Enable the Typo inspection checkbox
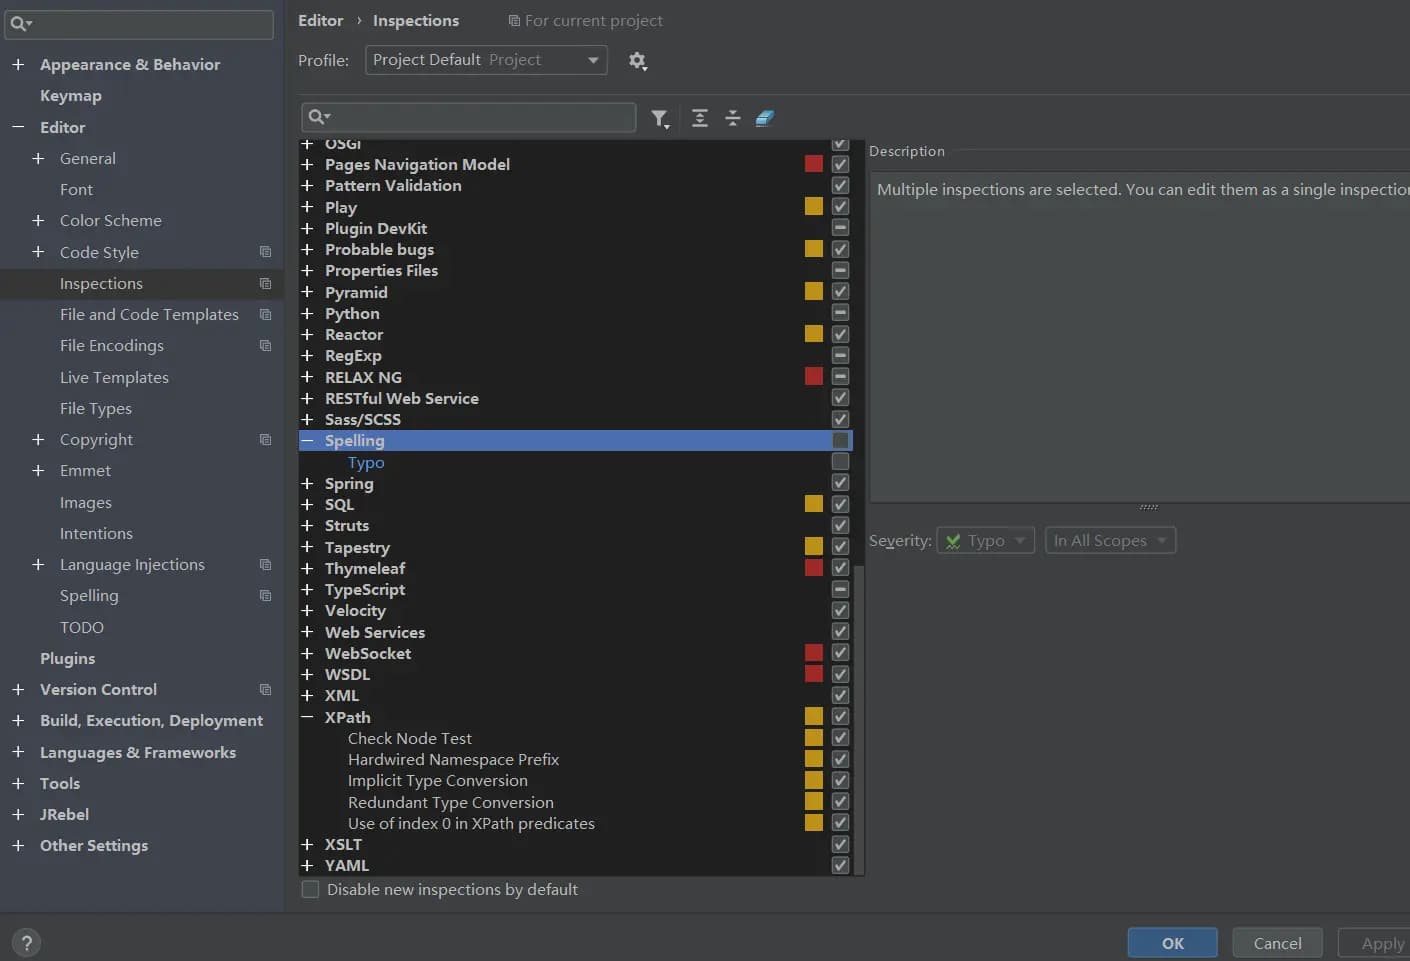 pos(840,461)
